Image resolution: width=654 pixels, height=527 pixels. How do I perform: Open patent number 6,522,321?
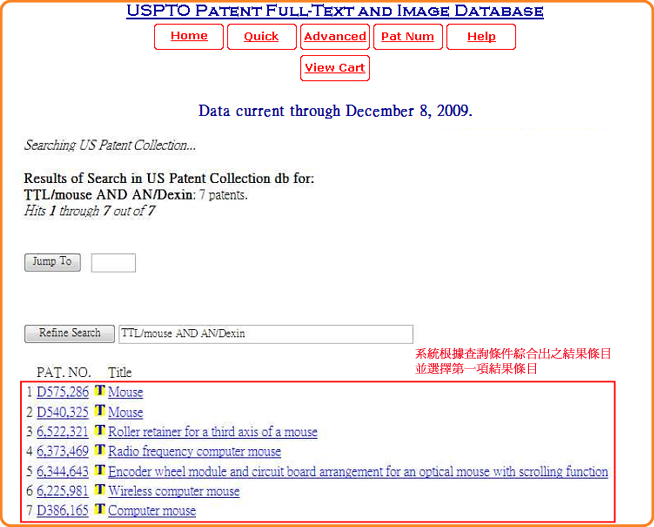click(63, 432)
